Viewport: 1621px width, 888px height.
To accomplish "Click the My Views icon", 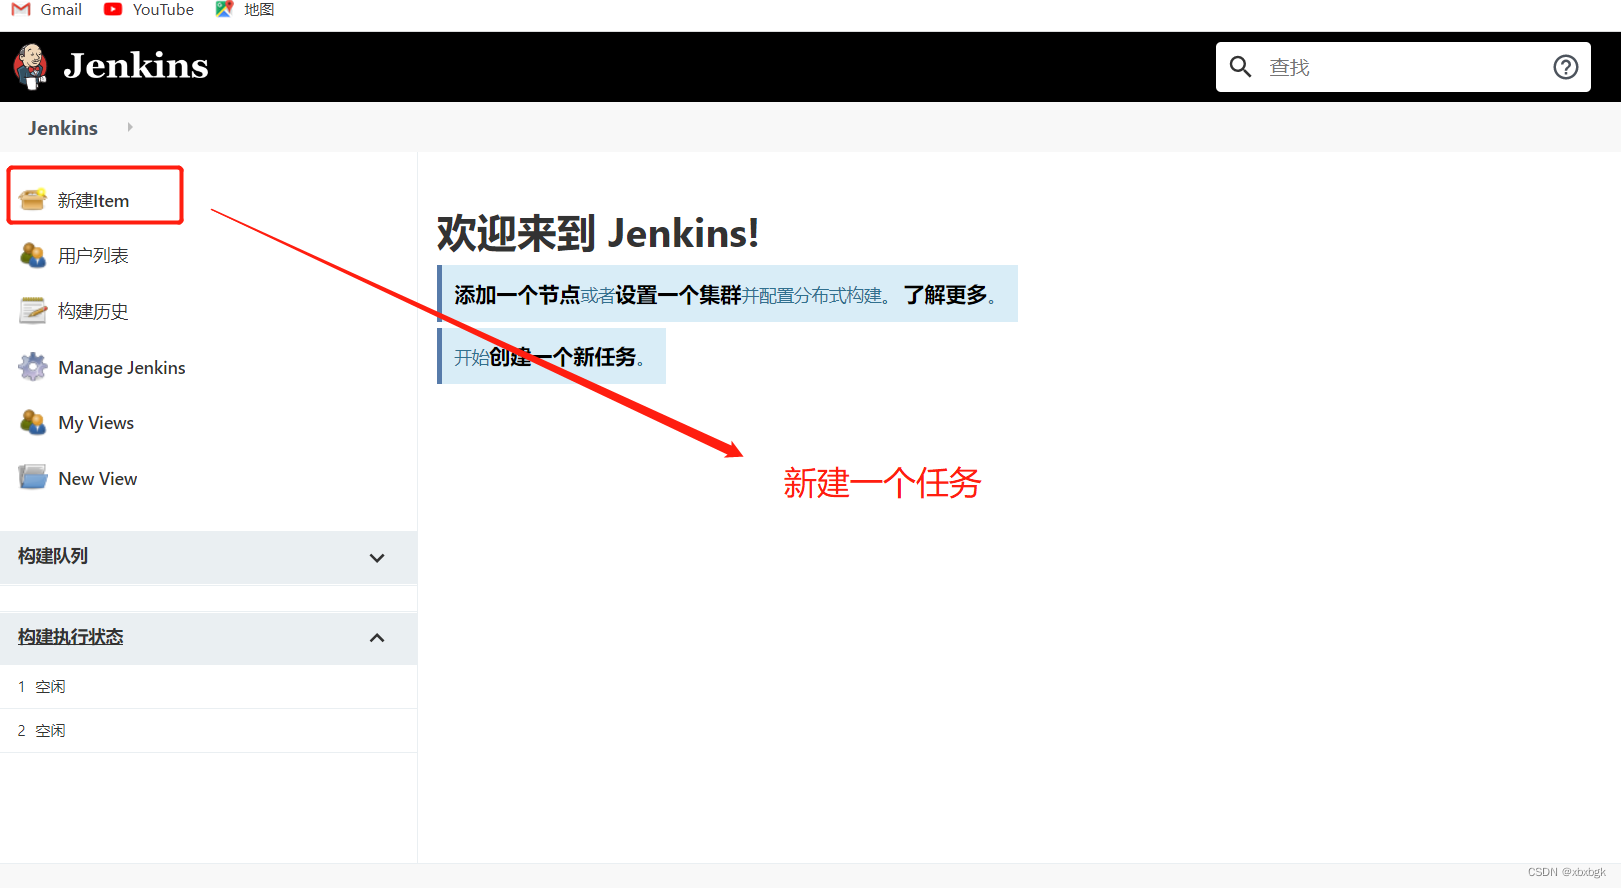I will pyautogui.click(x=33, y=423).
